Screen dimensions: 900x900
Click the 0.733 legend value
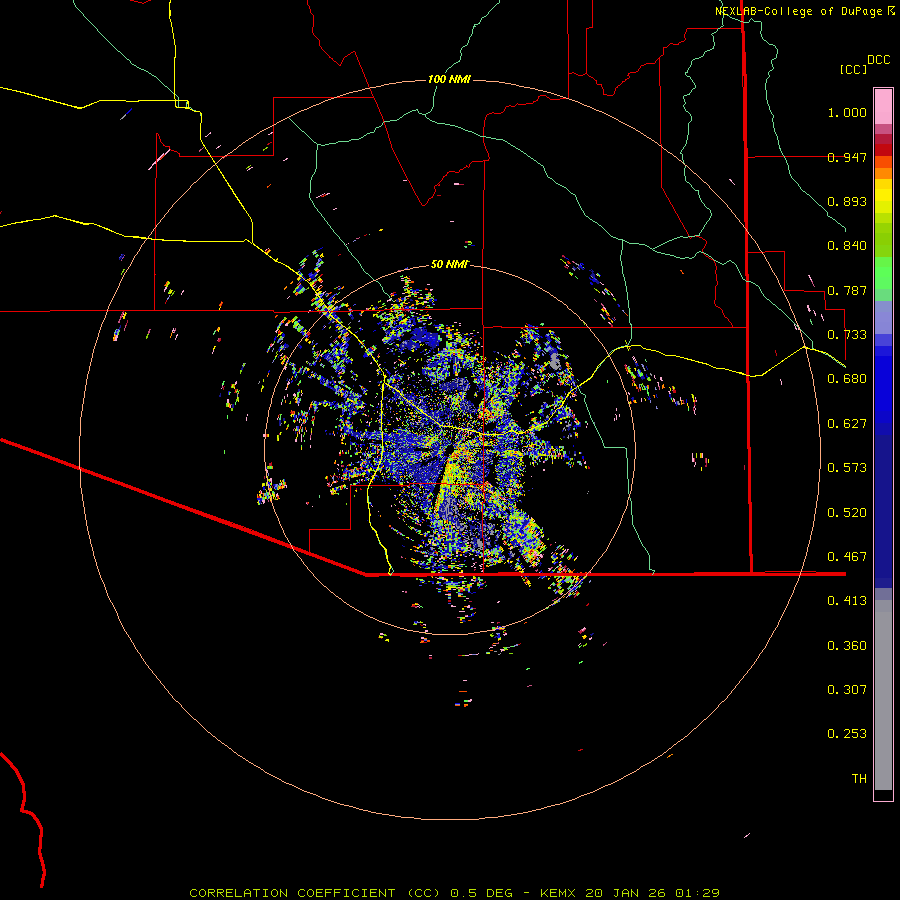pos(847,335)
